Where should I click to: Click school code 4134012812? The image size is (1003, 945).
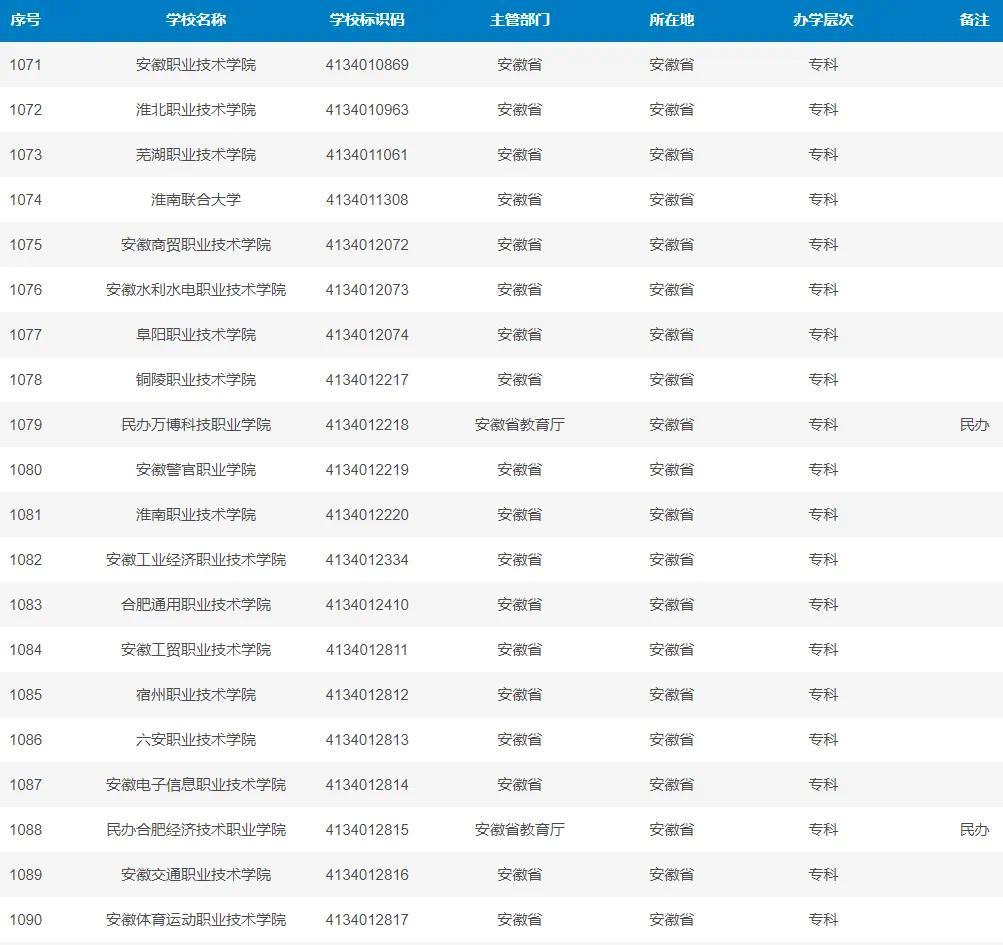pyautogui.click(x=367, y=695)
